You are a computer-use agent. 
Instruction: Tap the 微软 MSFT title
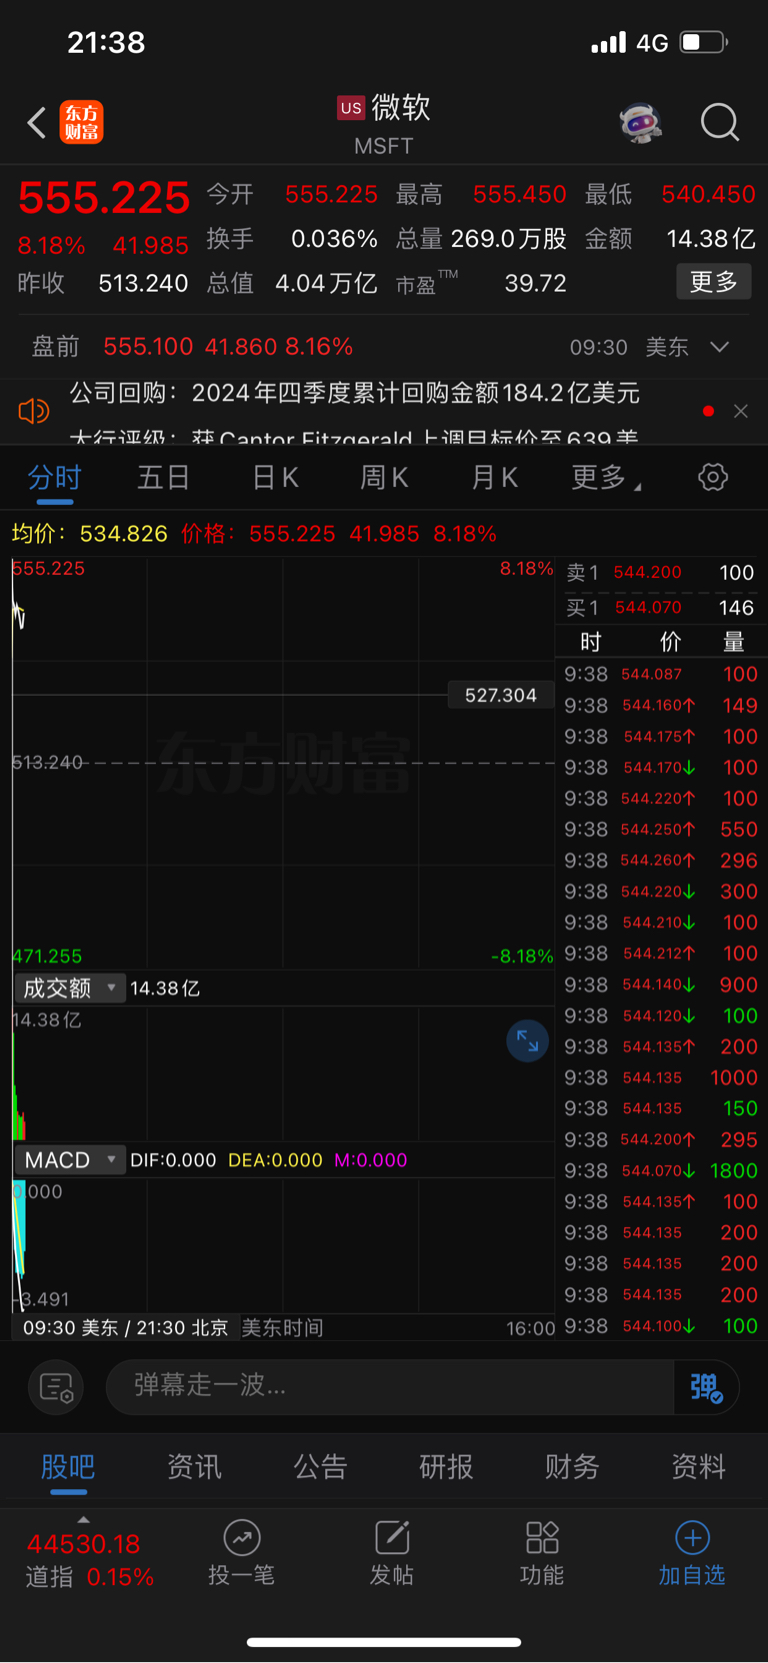tap(385, 124)
